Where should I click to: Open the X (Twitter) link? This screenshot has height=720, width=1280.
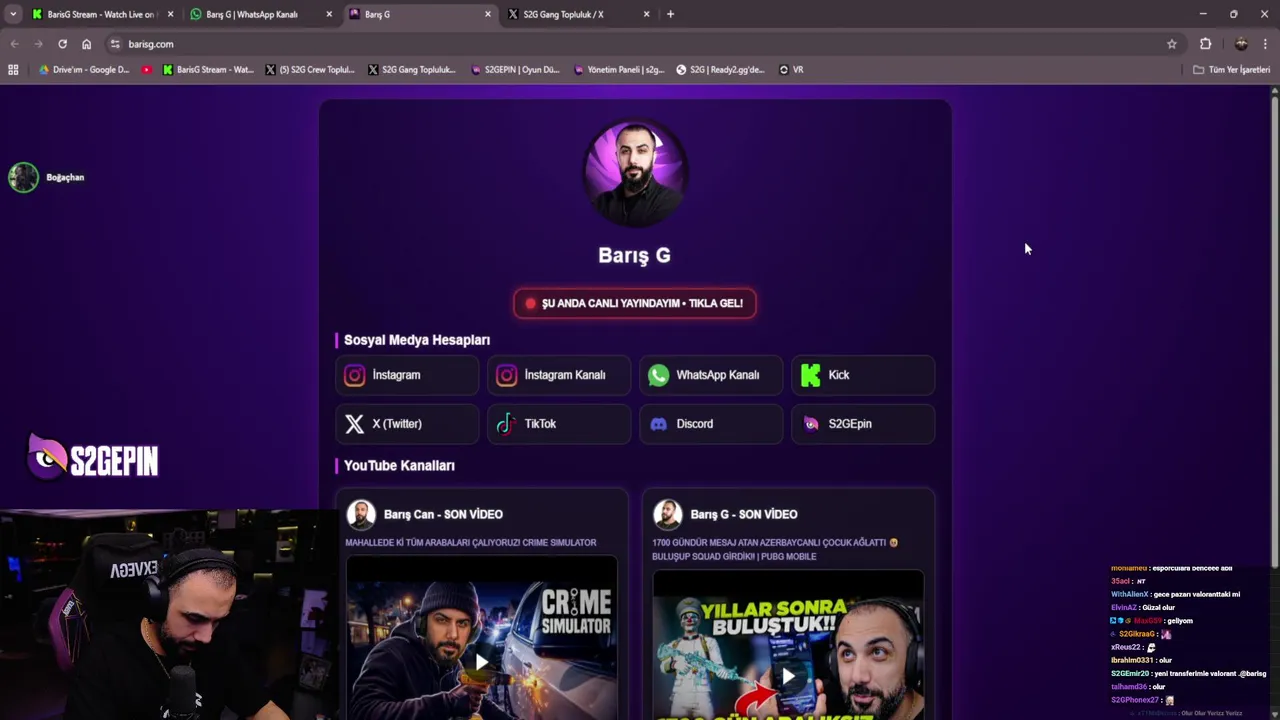point(407,424)
